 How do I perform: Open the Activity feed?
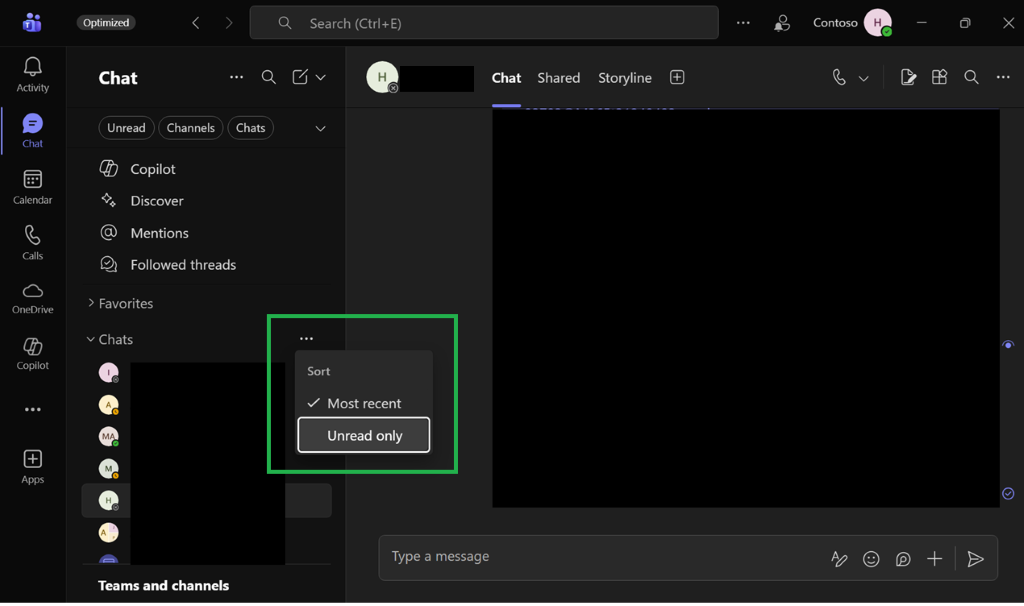coord(32,74)
